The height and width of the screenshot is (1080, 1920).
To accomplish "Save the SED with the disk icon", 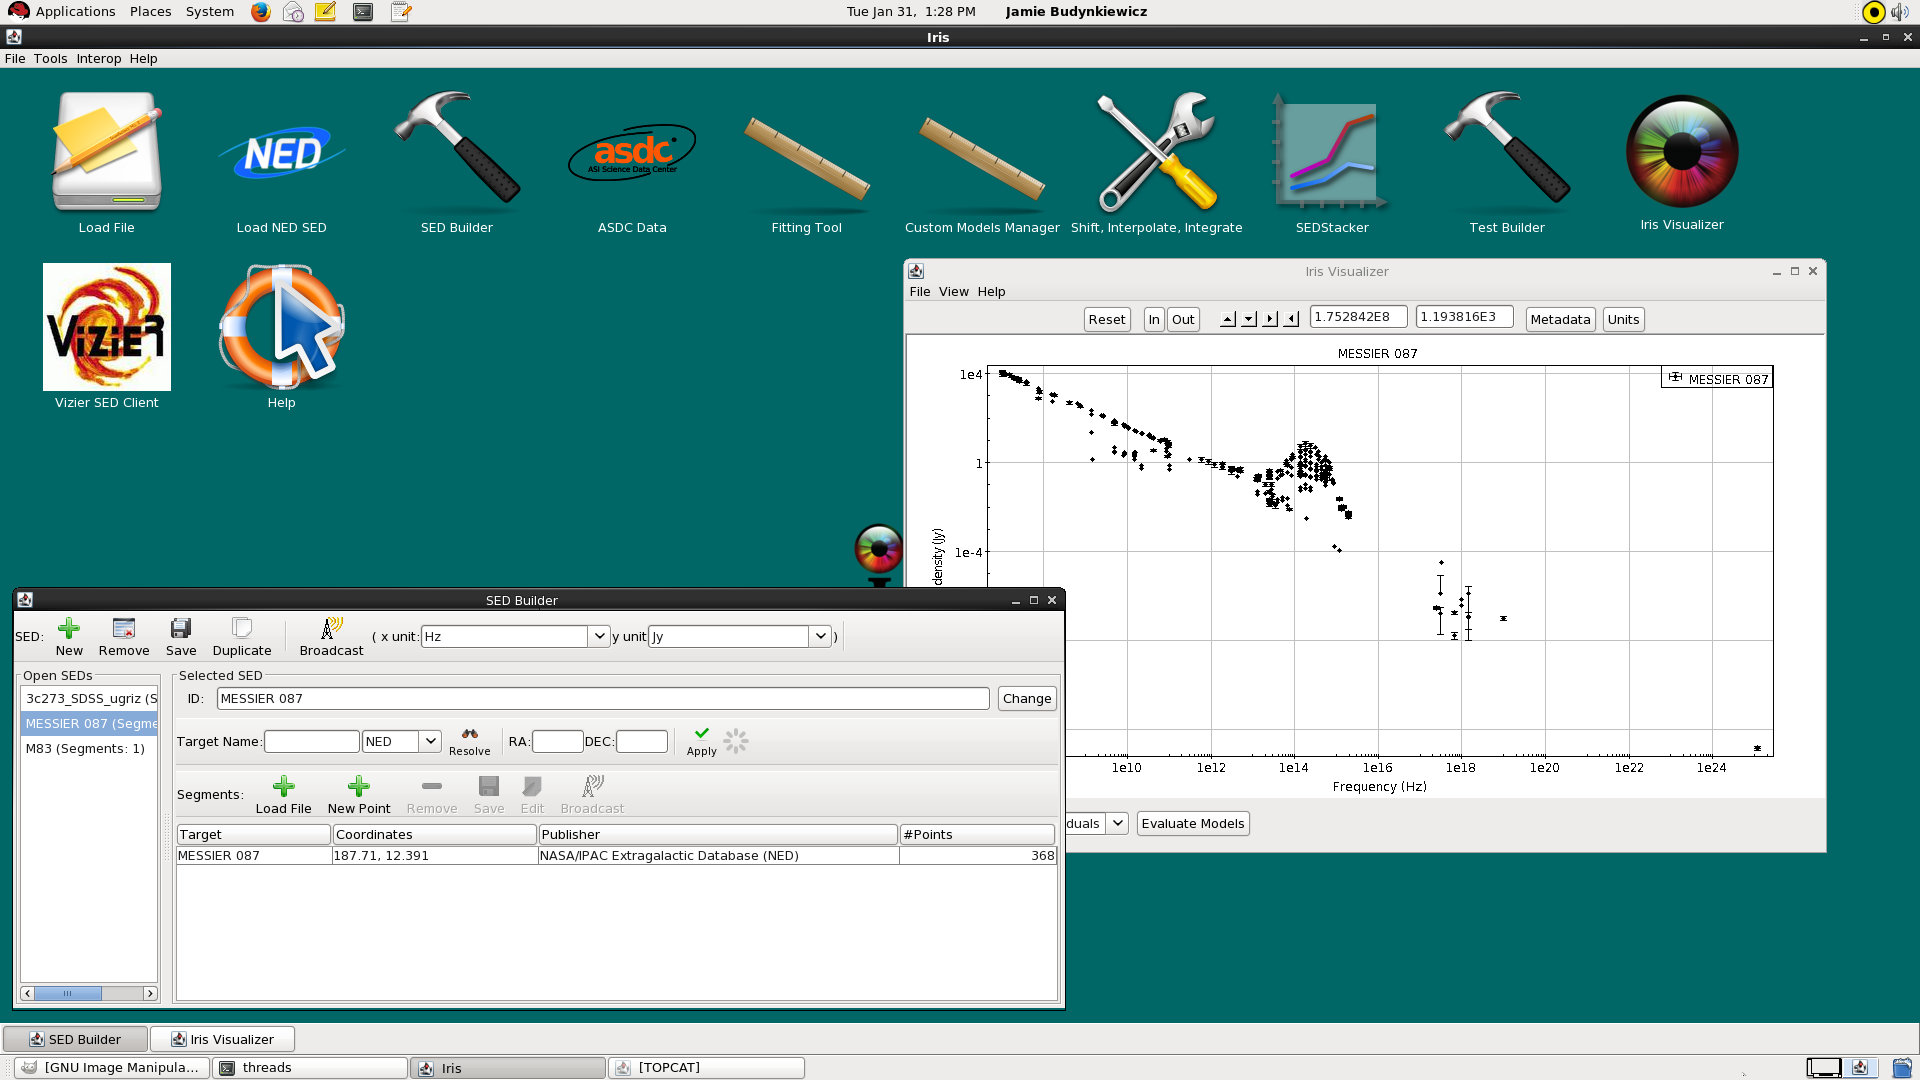I will pos(181,637).
